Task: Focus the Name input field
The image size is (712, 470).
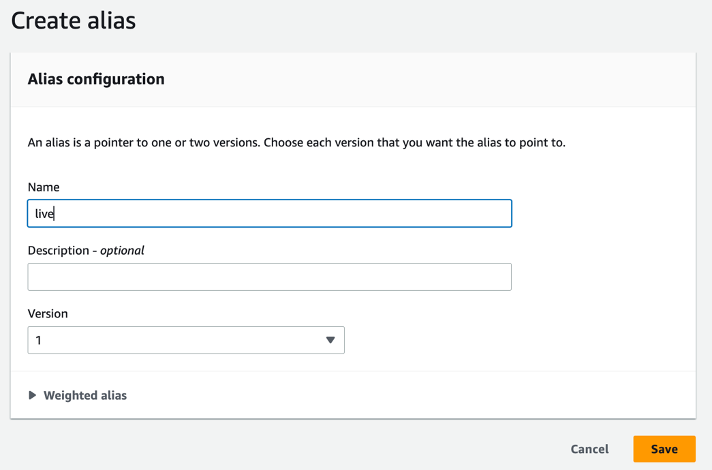Action: [270, 213]
